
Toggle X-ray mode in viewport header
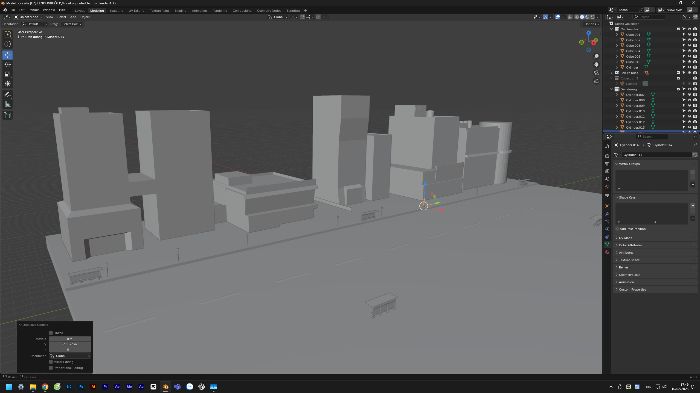point(570,17)
